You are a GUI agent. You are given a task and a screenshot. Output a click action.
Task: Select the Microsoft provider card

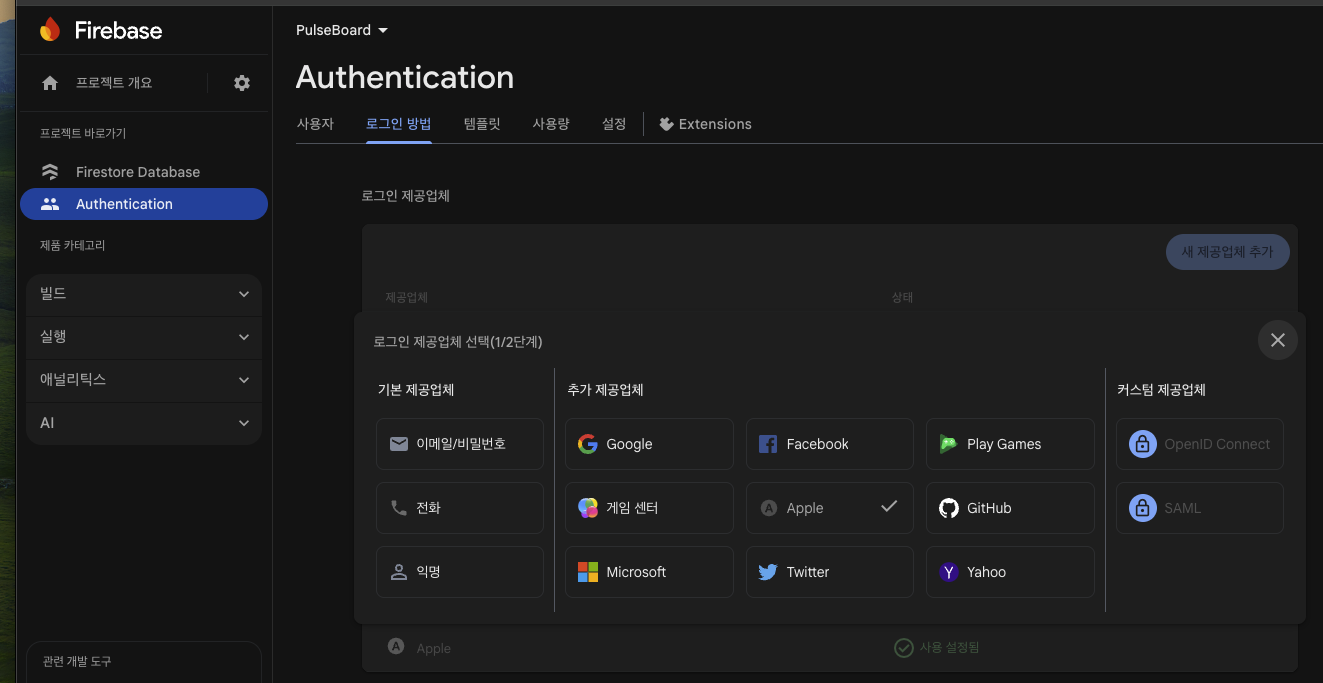pos(649,572)
